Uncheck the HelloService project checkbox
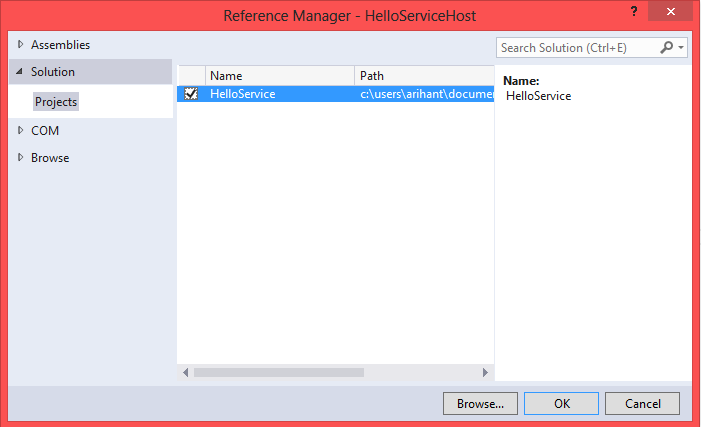701x427 pixels. pos(191,94)
